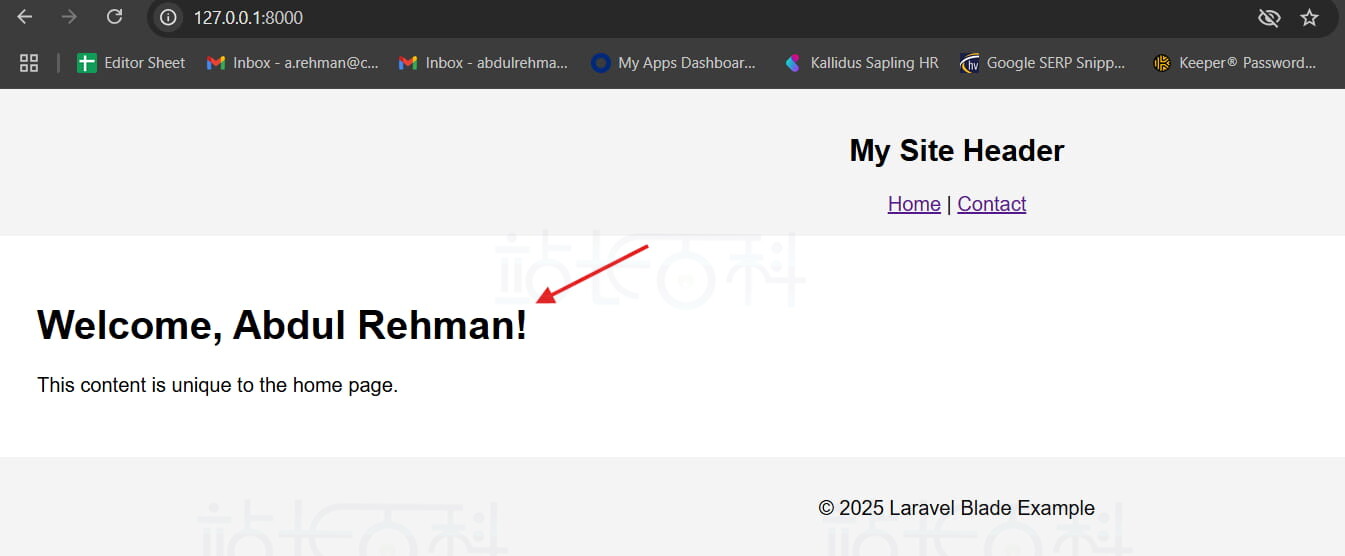Open the My Apps Dashboard bookmark
The image size is (1345, 556).
pyautogui.click(x=674, y=63)
